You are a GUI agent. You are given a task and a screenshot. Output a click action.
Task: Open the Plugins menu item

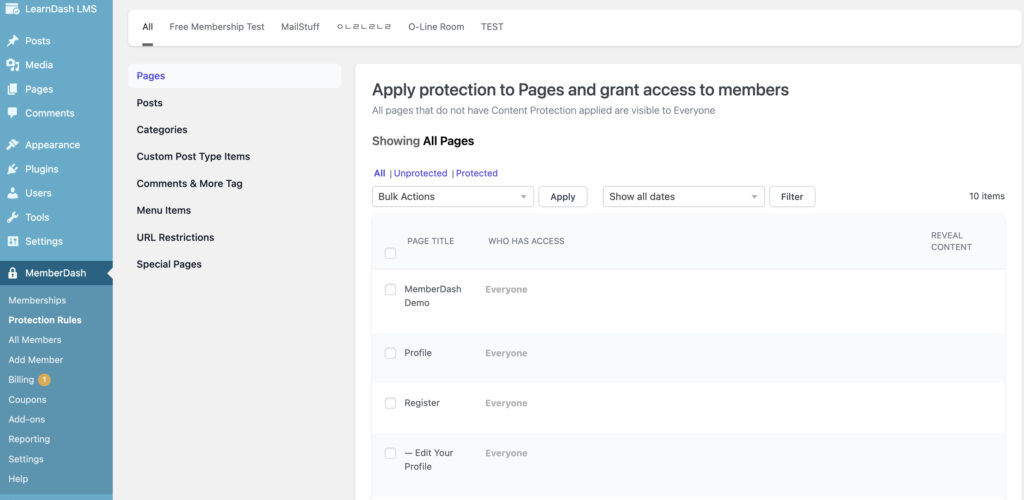point(42,169)
